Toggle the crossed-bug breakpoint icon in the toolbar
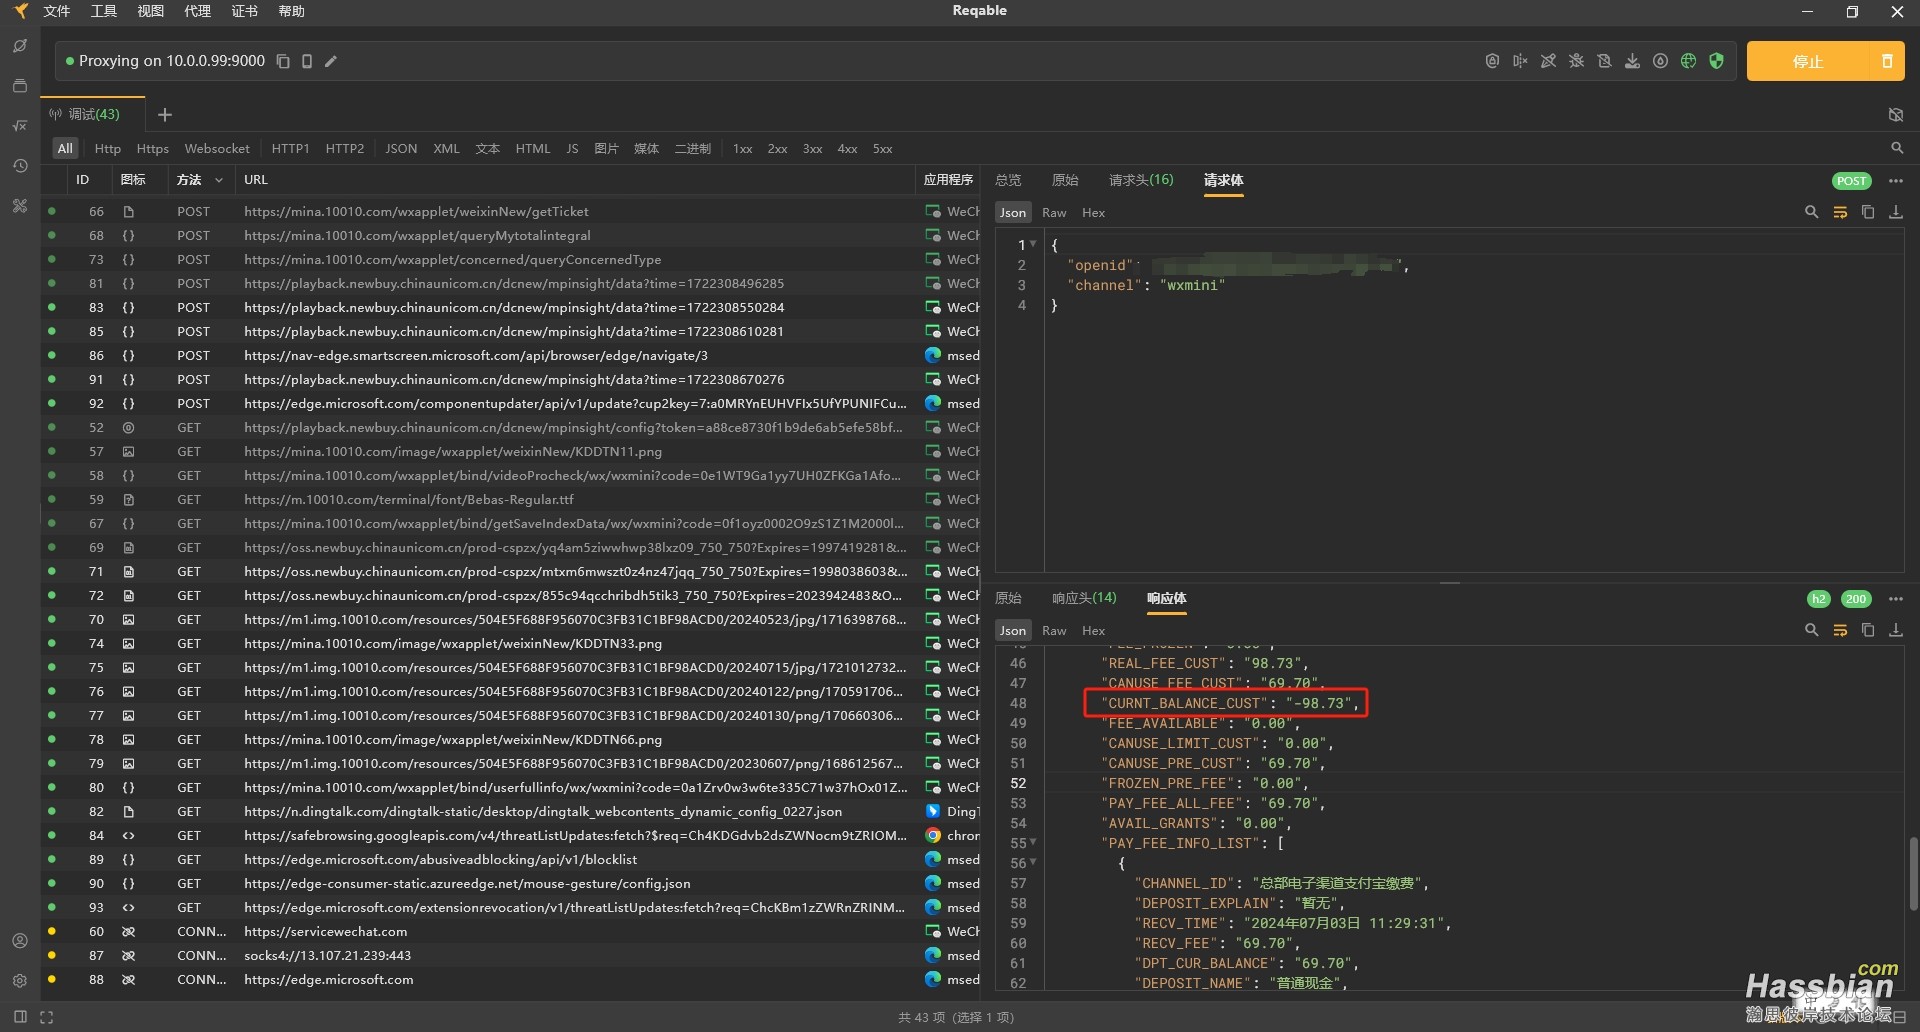 (1576, 61)
